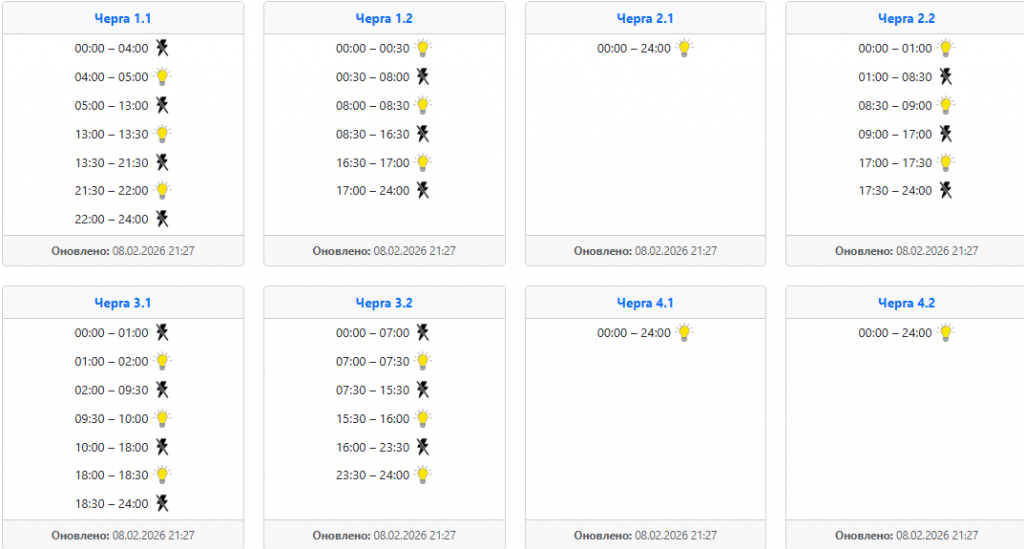Select the Черга 3.1 queue title
Viewport: 1024px width, 549px height.
(x=123, y=303)
